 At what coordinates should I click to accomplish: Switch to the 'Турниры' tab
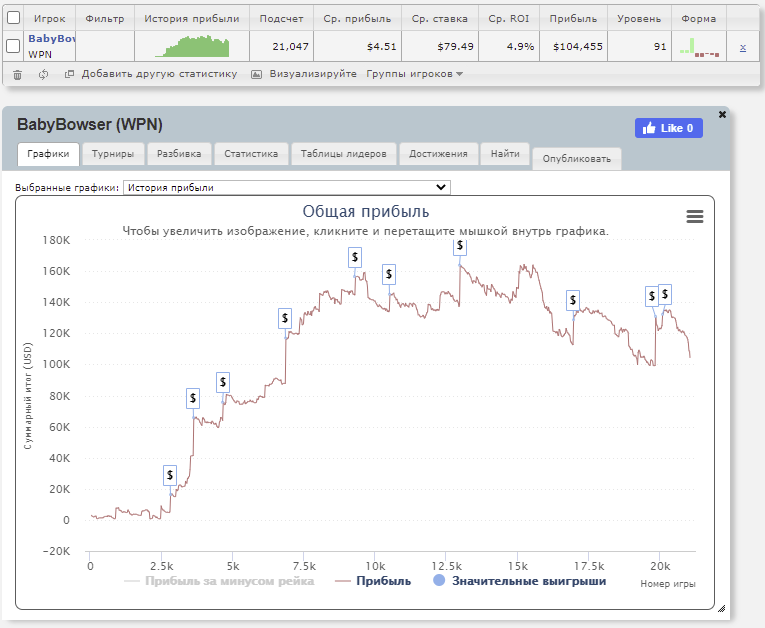pyautogui.click(x=114, y=154)
